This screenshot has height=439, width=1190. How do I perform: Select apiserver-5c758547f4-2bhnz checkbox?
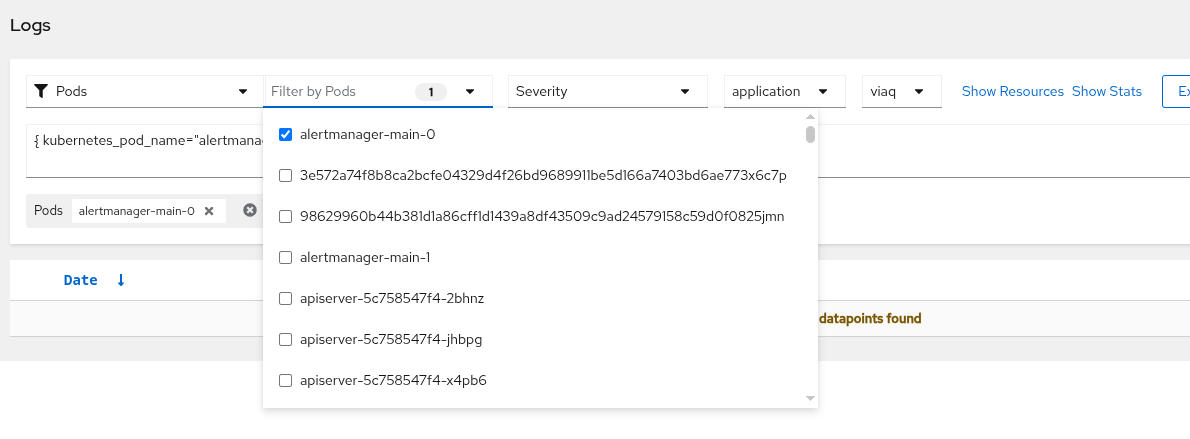pyautogui.click(x=286, y=298)
